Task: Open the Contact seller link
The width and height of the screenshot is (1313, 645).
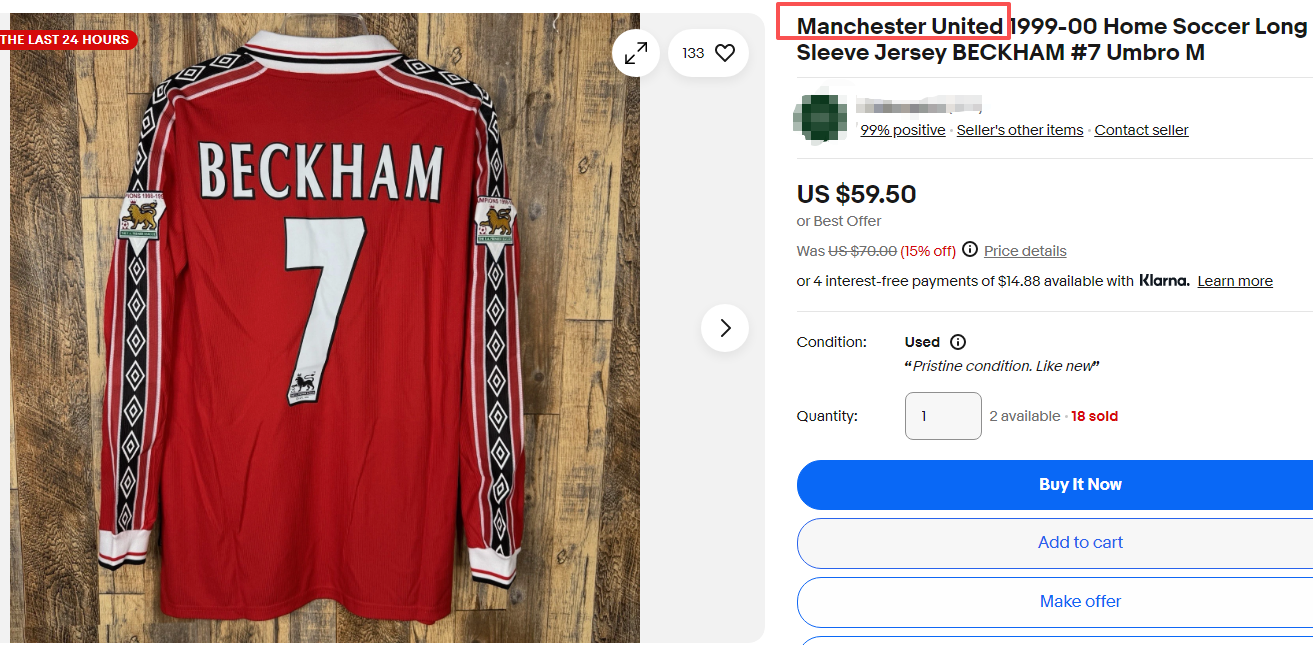Action: [x=1141, y=130]
